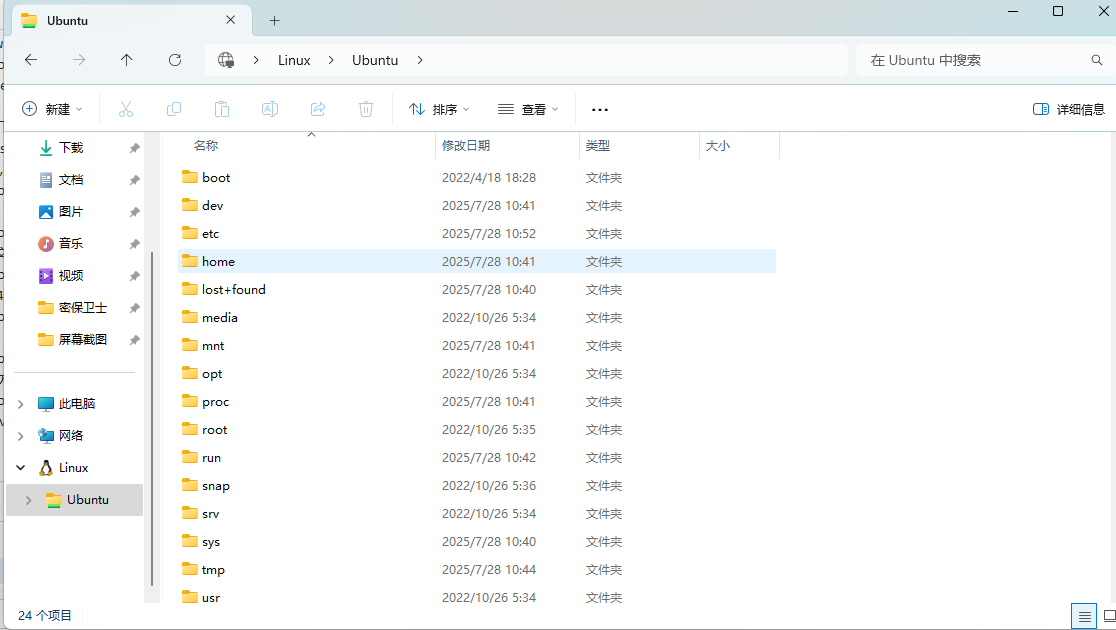This screenshot has height=630, width=1116.
Task: Click the Cut scissors icon
Action: (126, 109)
